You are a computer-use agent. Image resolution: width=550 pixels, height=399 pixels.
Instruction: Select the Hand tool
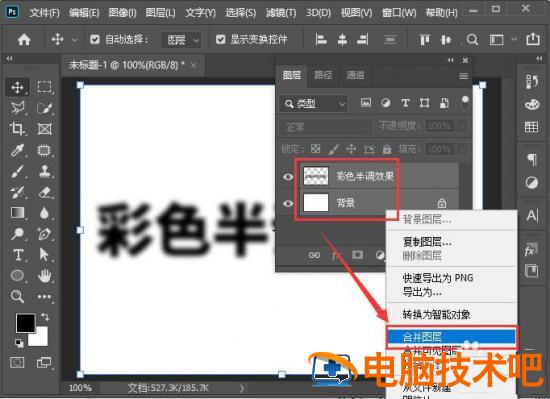tap(45, 276)
